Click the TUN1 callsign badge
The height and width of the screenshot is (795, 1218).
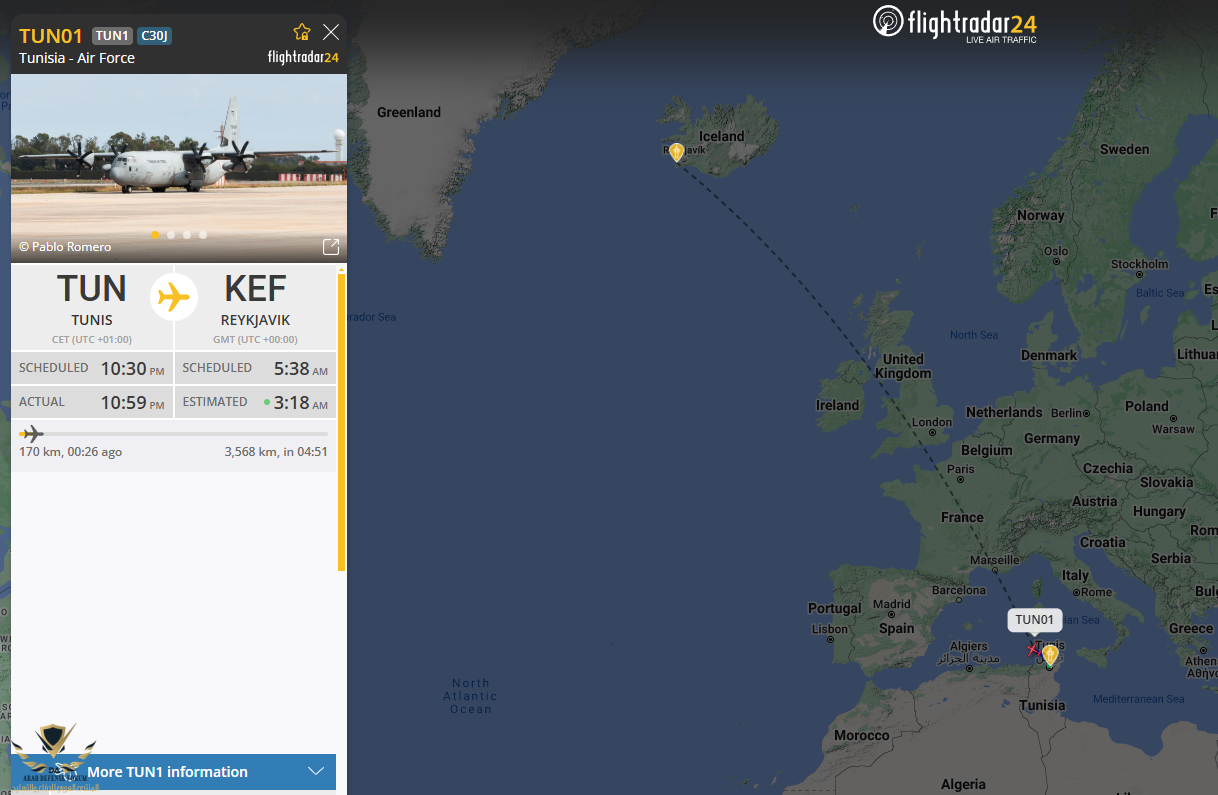point(112,36)
